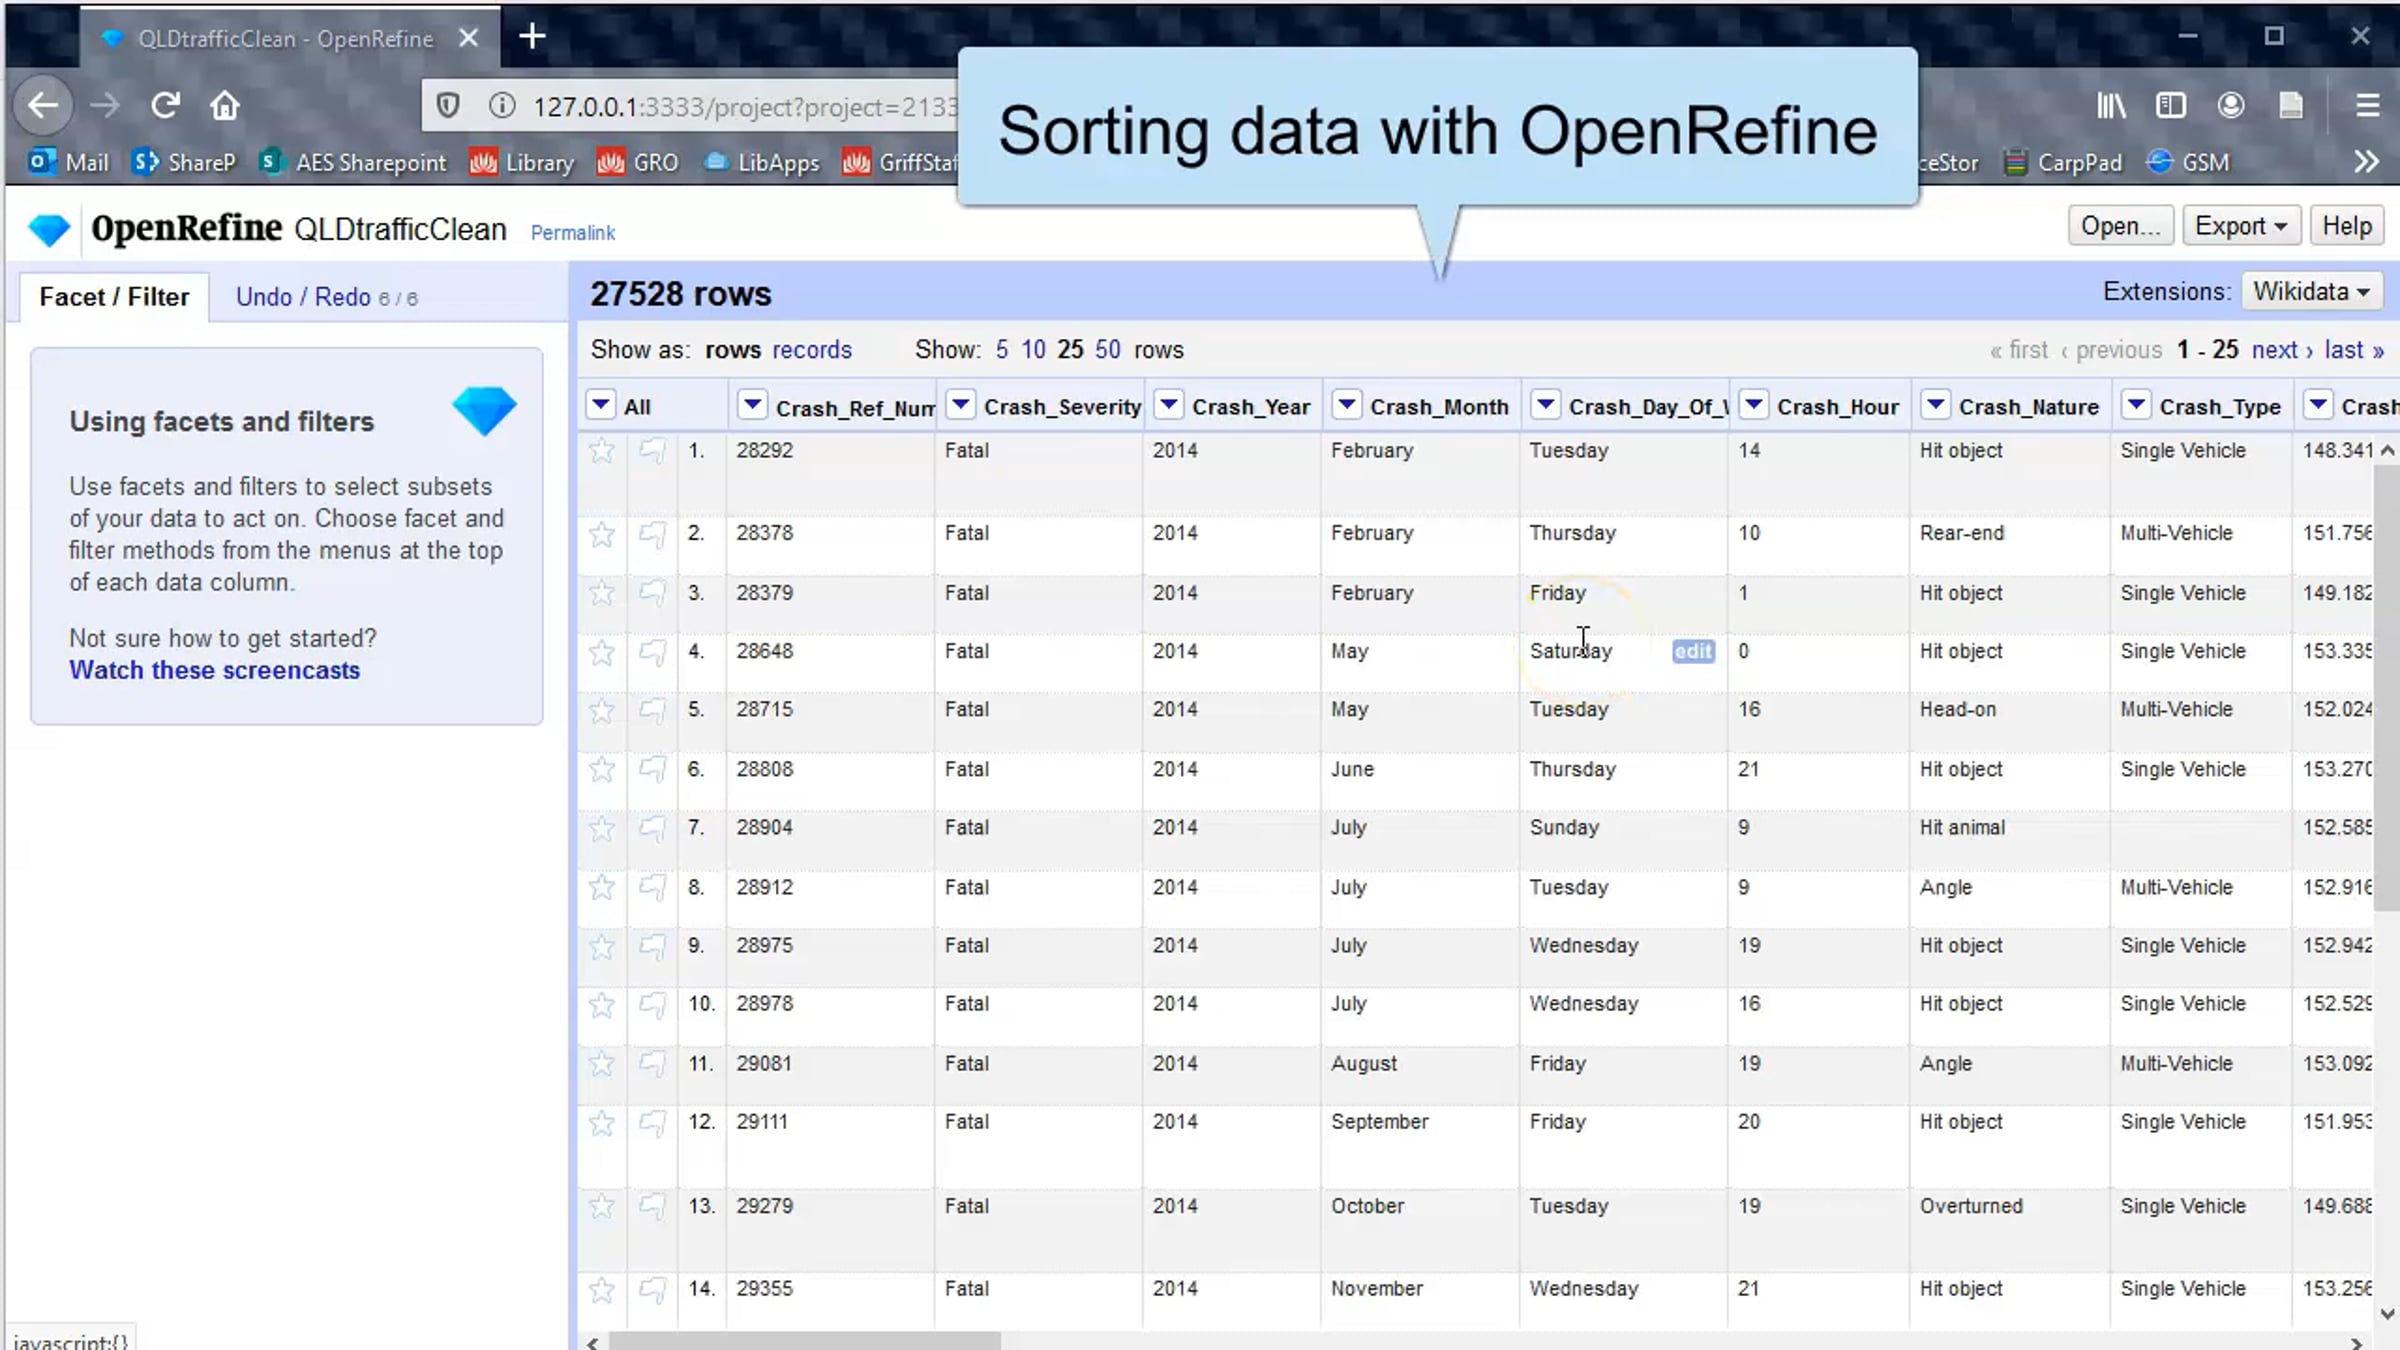Flag row 3 with ref 28379
The width and height of the screenshot is (2400, 1350).
(652, 593)
